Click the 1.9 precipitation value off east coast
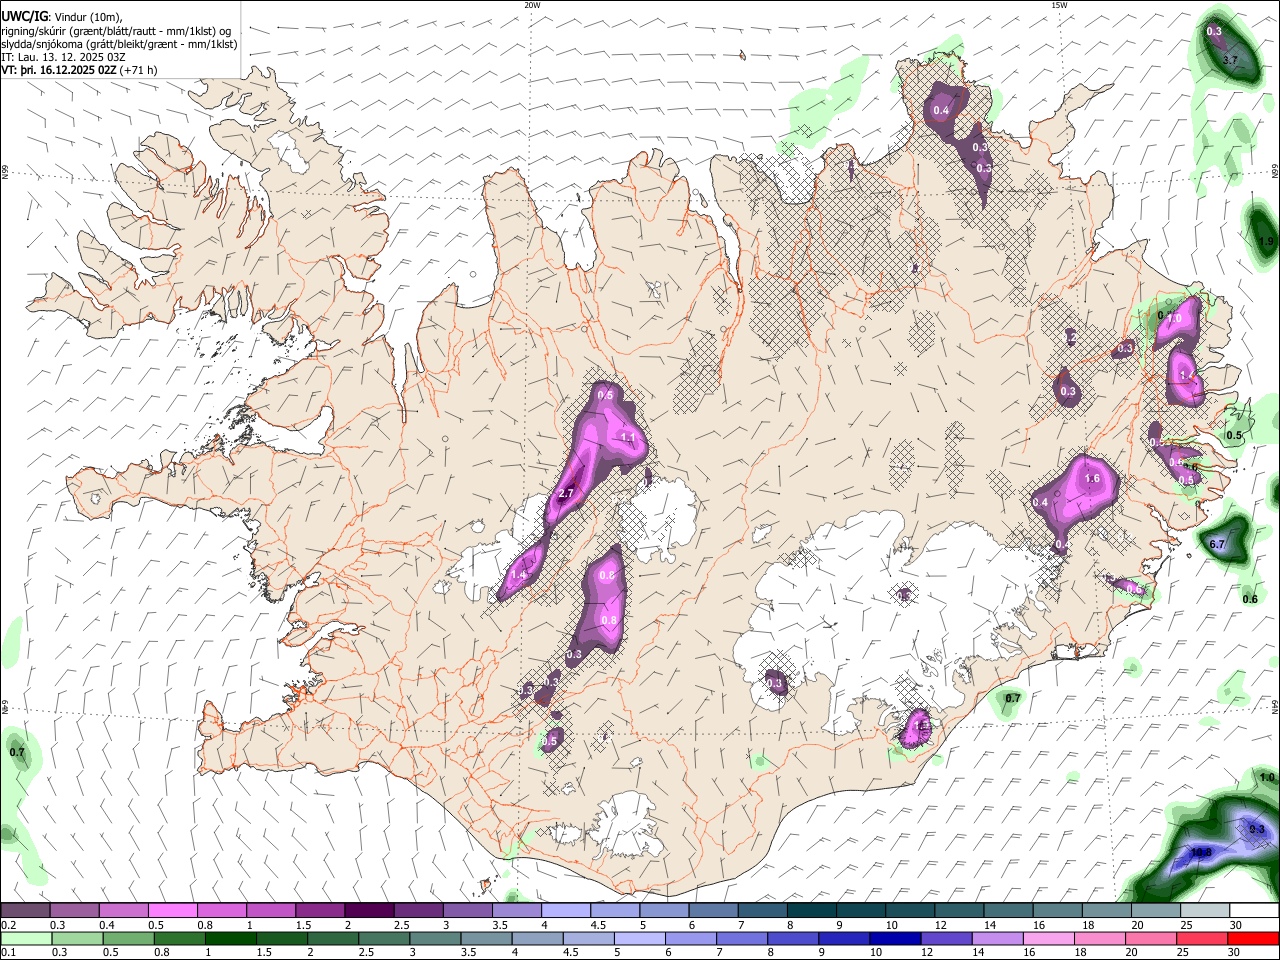This screenshot has height=960, width=1280. (x=1267, y=241)
